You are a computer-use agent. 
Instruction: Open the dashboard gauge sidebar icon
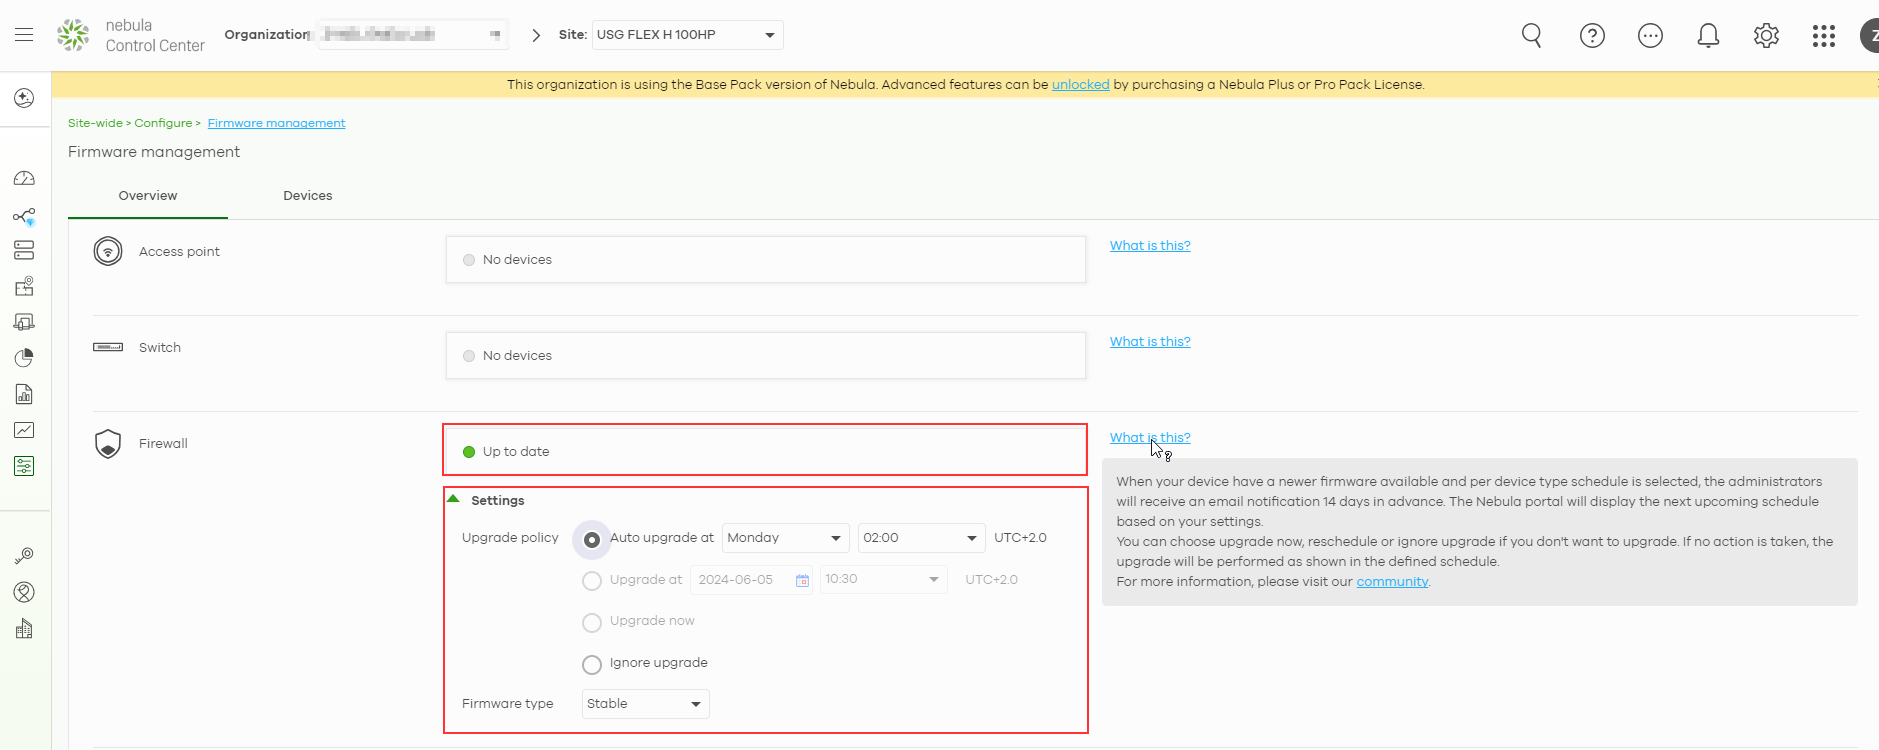pyautogui.click(x=24, y=178)
